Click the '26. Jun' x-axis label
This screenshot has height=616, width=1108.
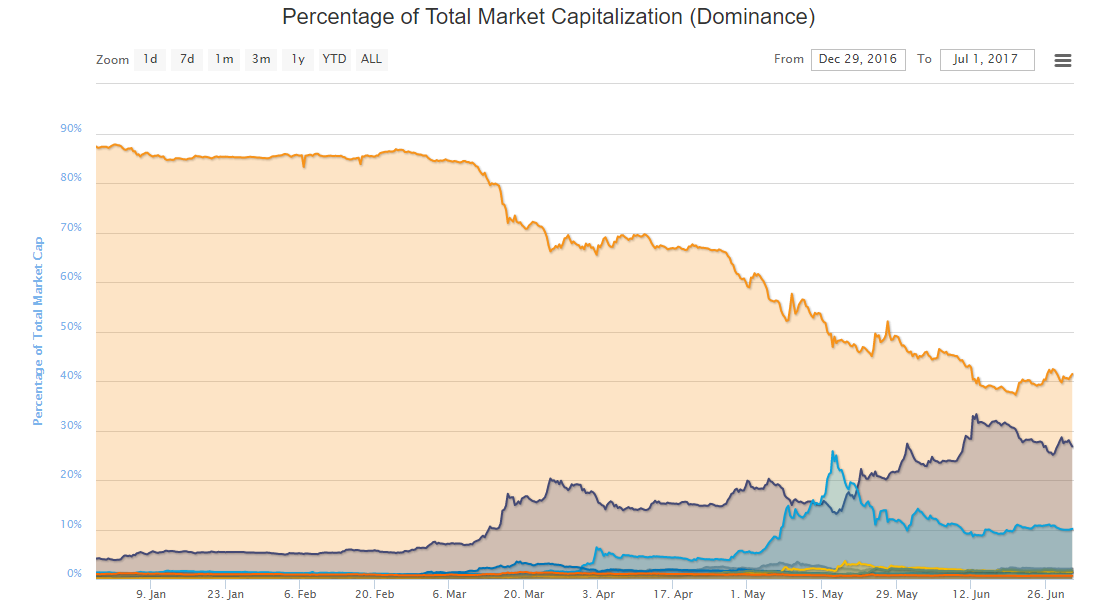click(x=1046, y=594)
